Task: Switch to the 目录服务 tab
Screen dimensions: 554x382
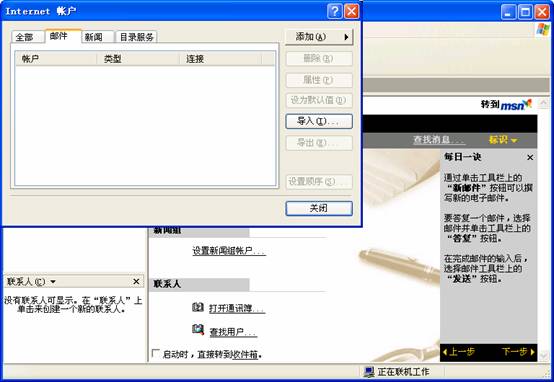Action: [x=136, y=37]
